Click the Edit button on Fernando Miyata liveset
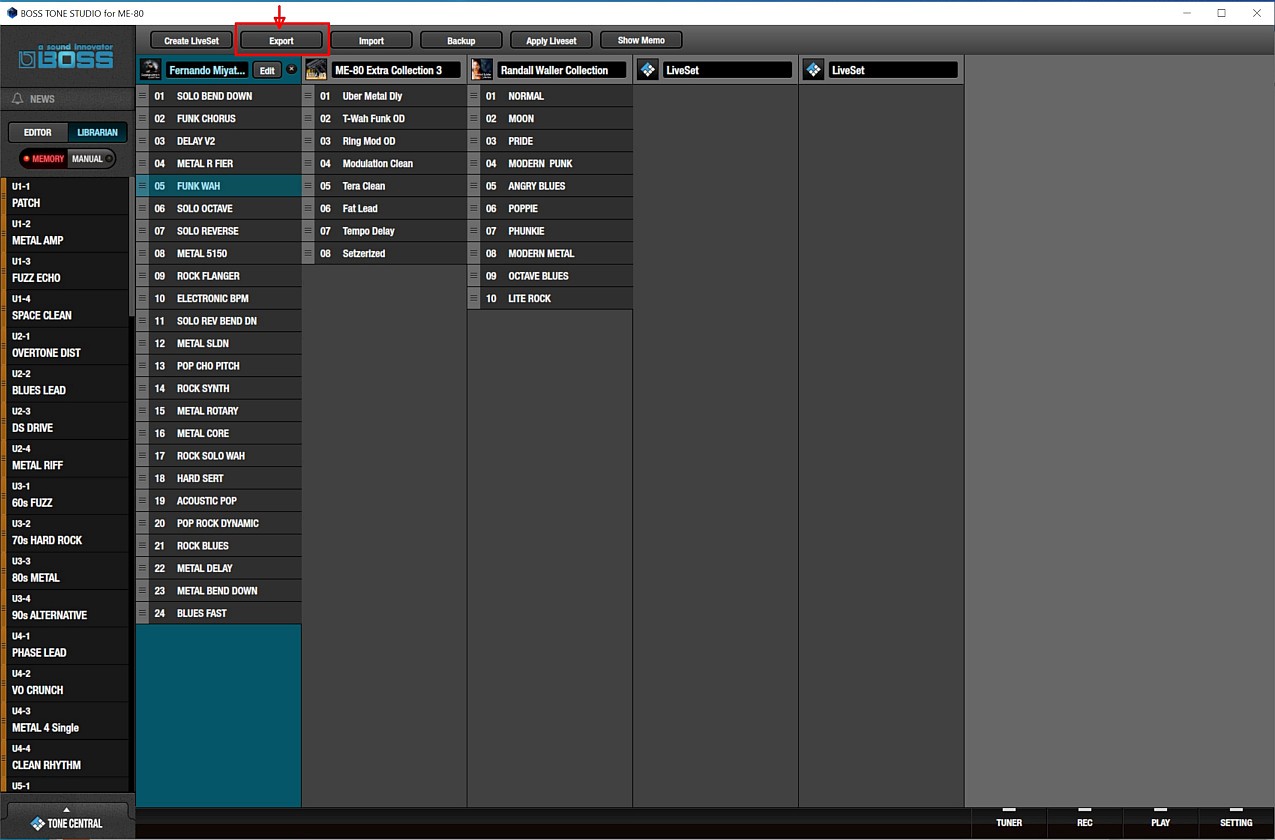Screen dimensions: 1275x840 pos(267,70)
